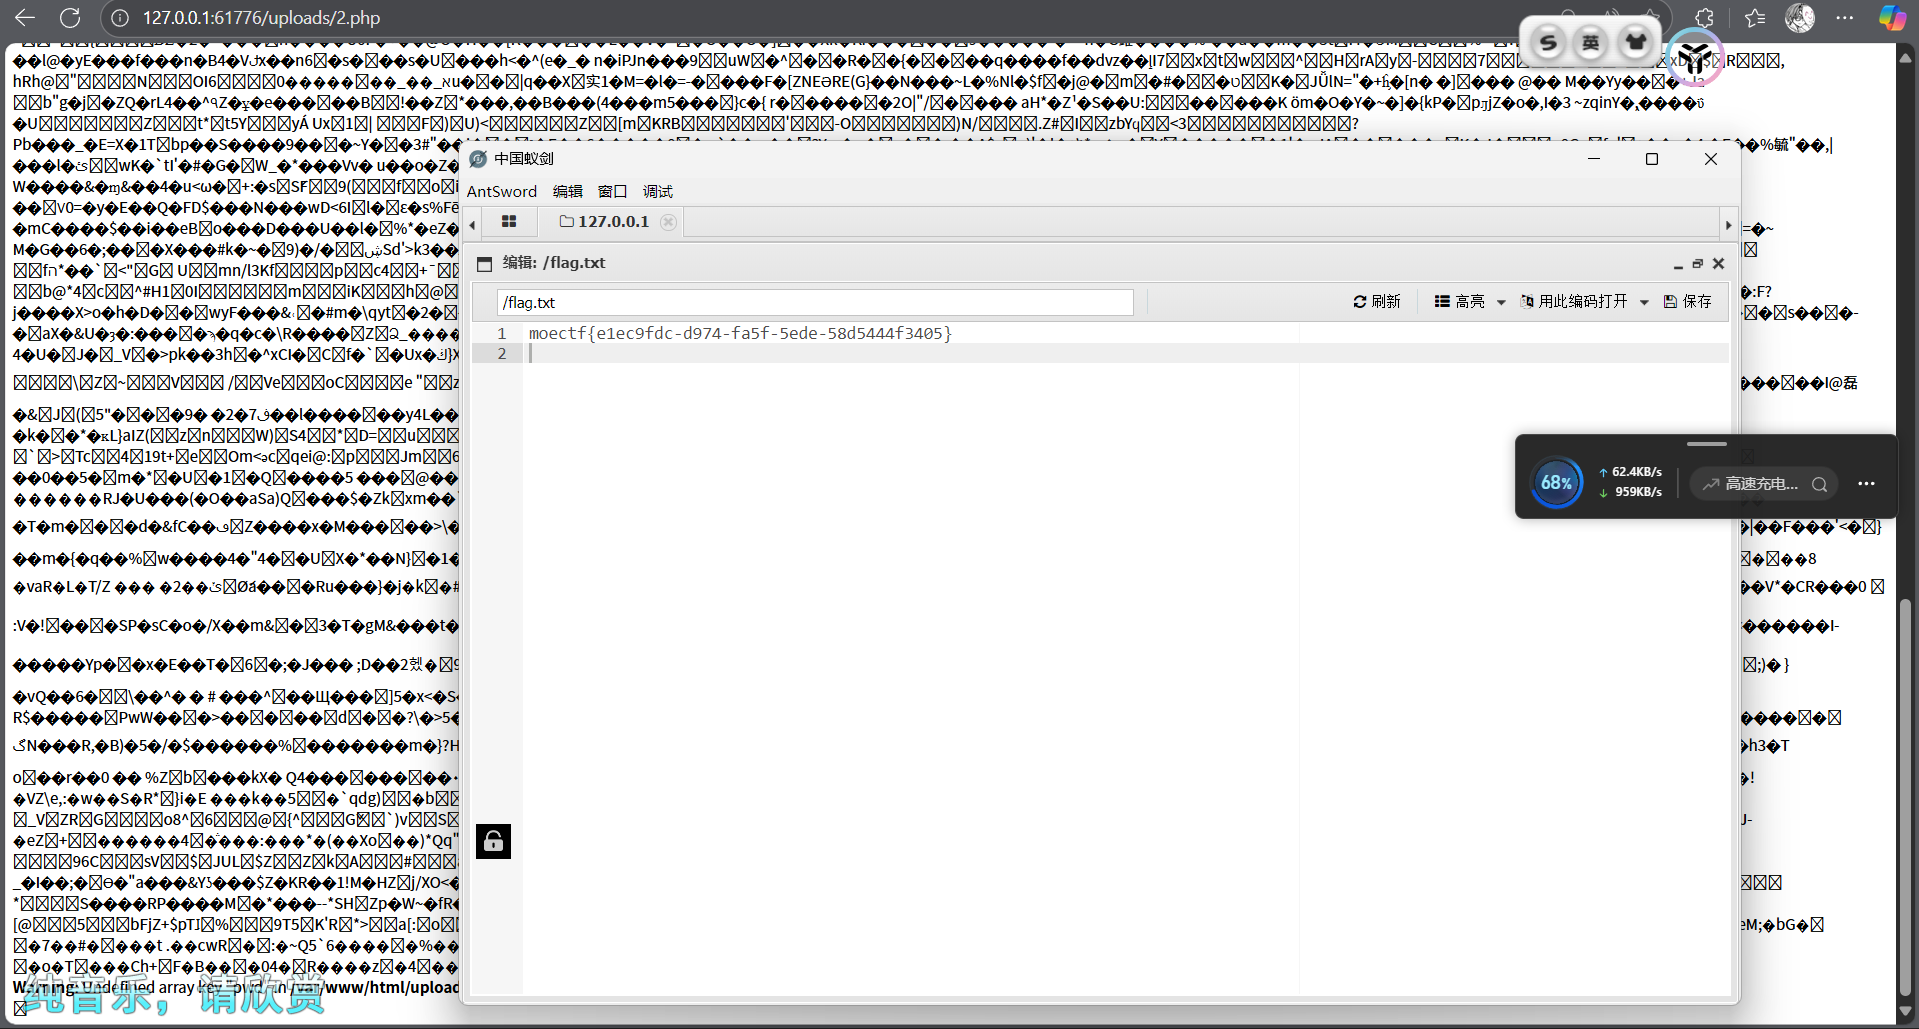Open the encoding dropdown next to 用此编码打开

(1645, 301)
